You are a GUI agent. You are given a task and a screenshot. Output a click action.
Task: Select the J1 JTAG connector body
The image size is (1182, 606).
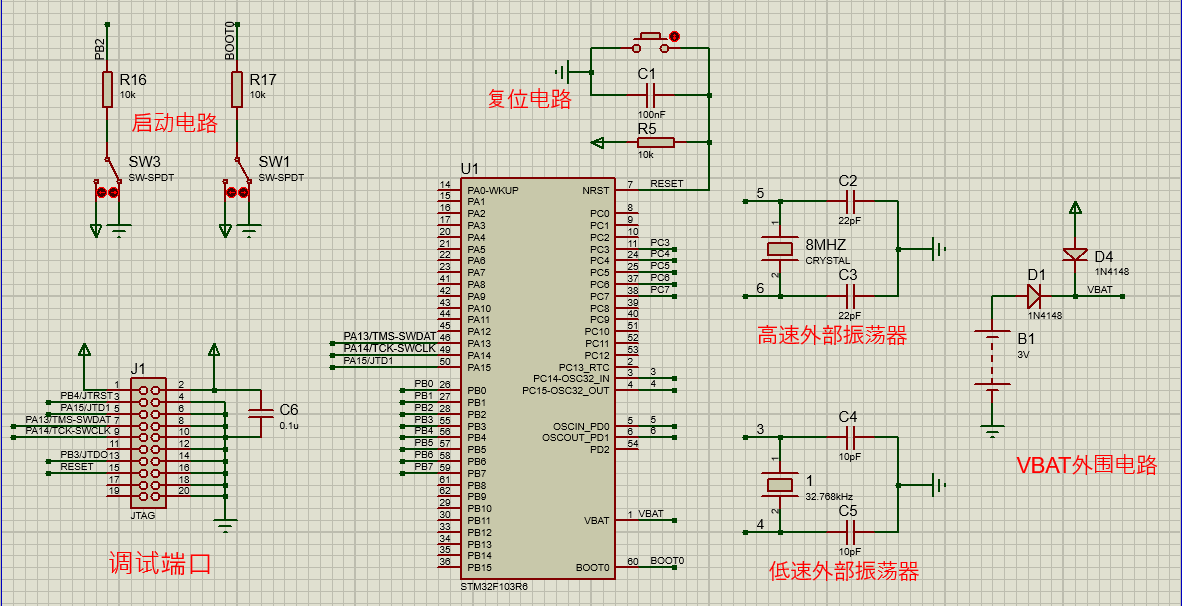click(x=149, y=443)
